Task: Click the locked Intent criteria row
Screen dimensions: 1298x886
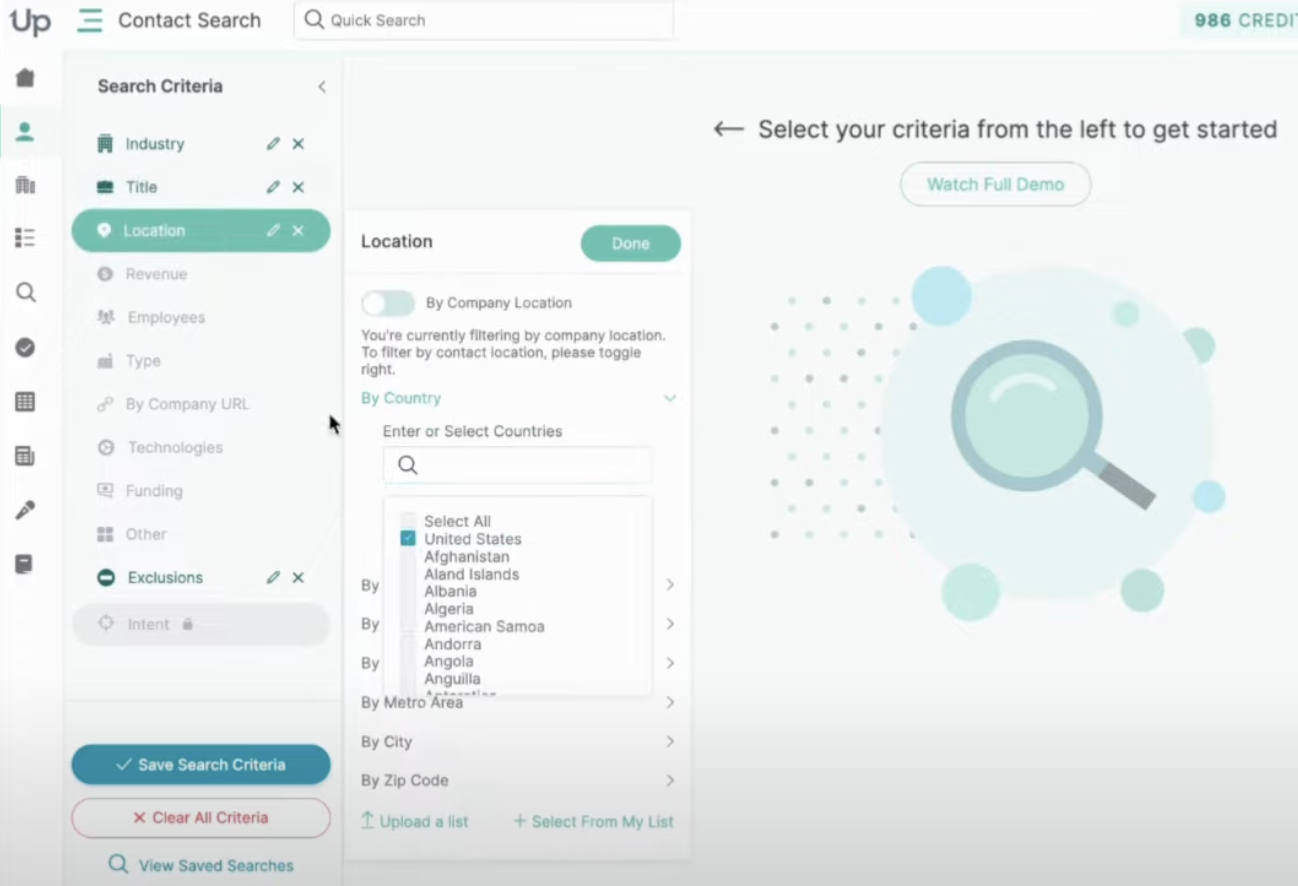Action: (200, 624)
